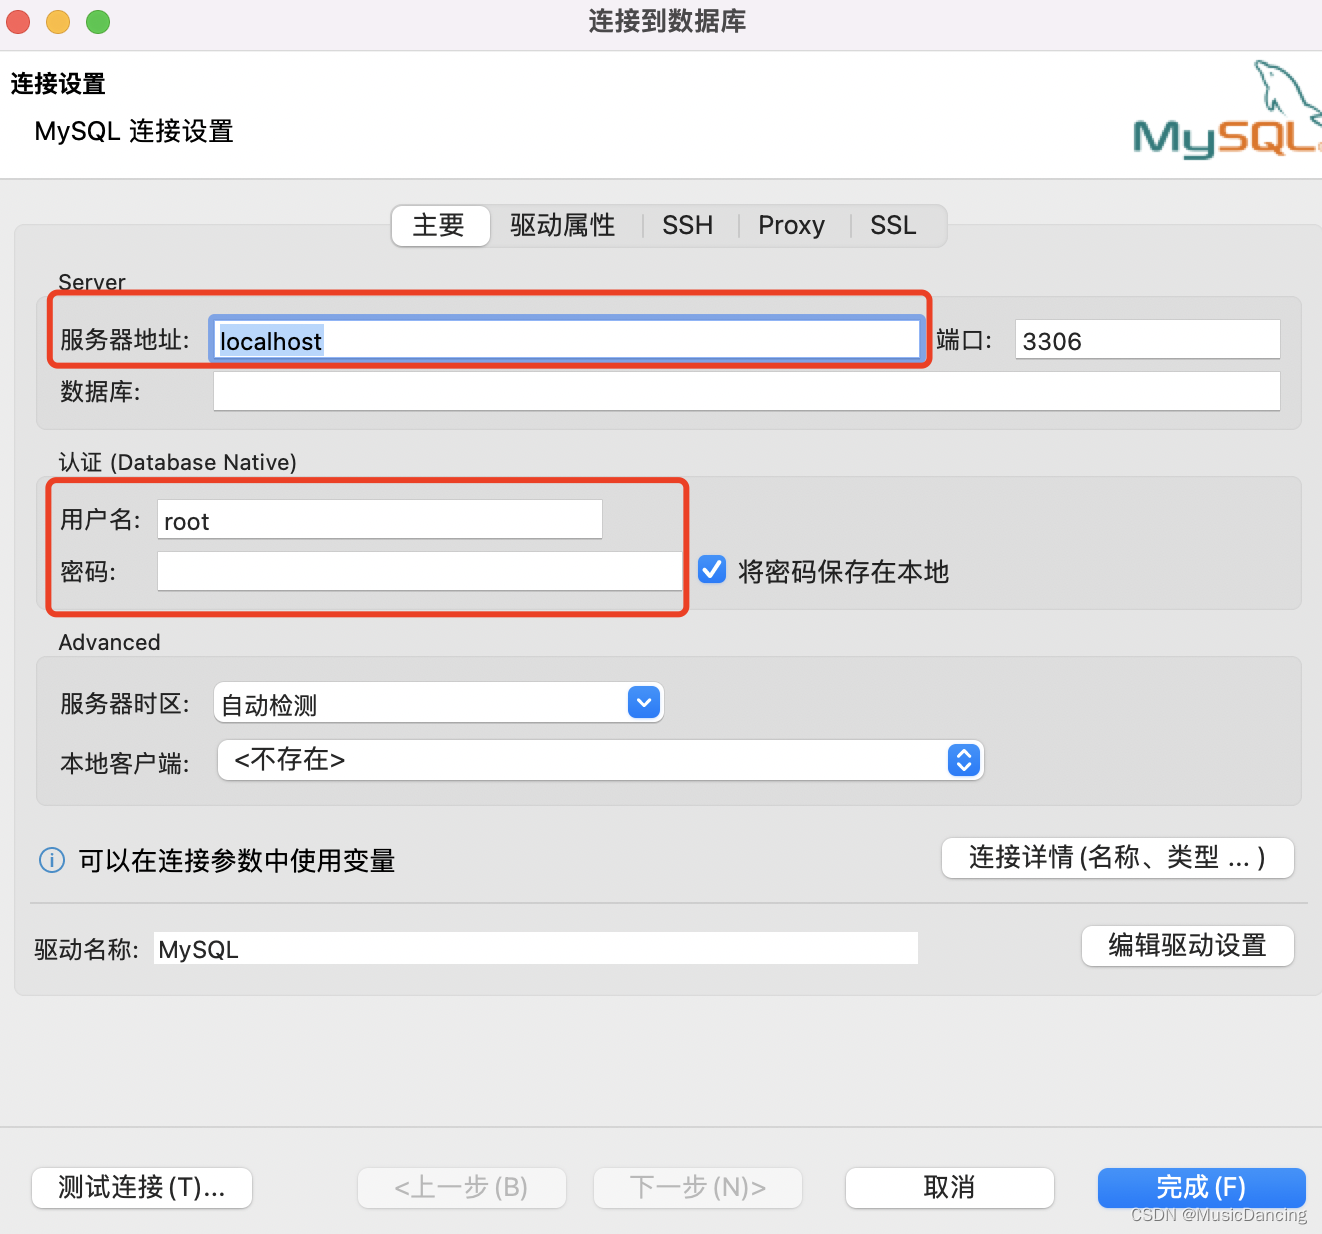Image resolution: width=1322 pixels, height=1234 pixels.
Task: Open the 本地客户端 dropdown showing <不存在>
Action: pos(590,760)
